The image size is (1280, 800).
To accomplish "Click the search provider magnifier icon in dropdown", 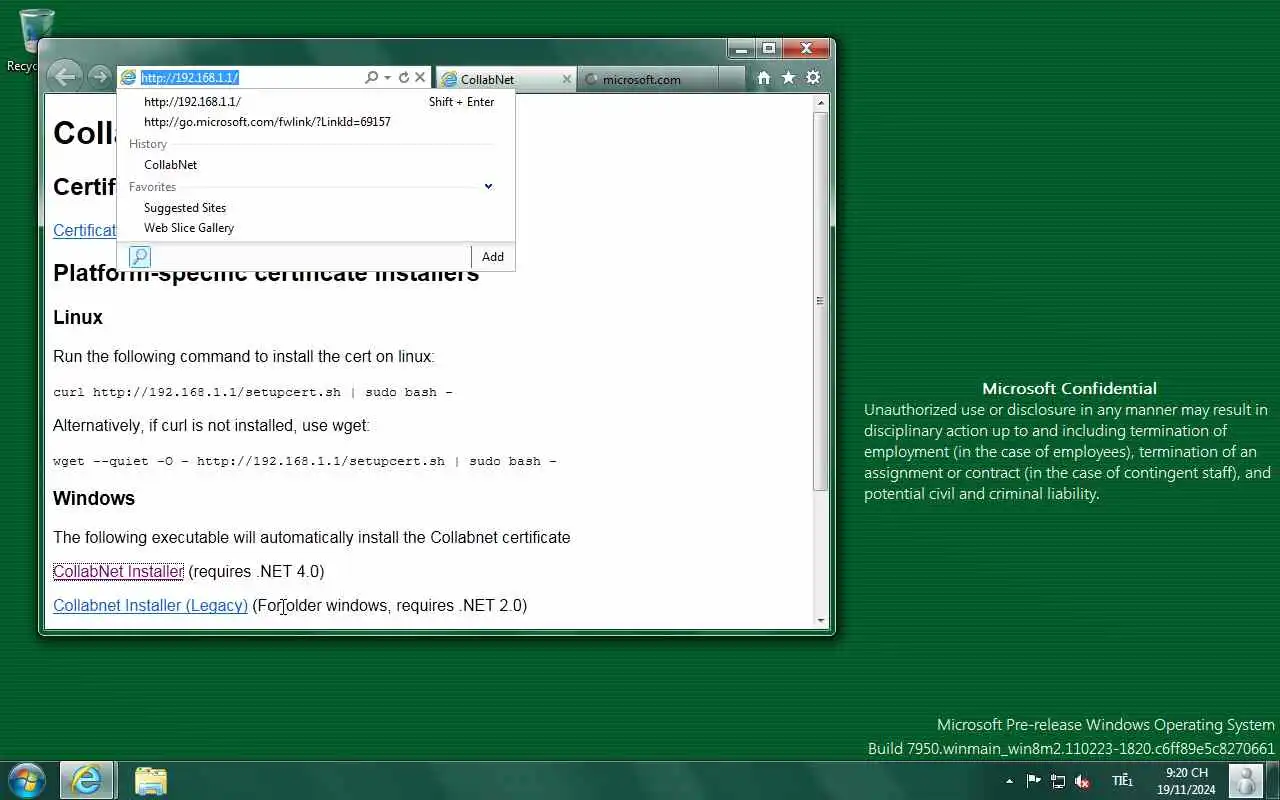I will tap(140, 257).
